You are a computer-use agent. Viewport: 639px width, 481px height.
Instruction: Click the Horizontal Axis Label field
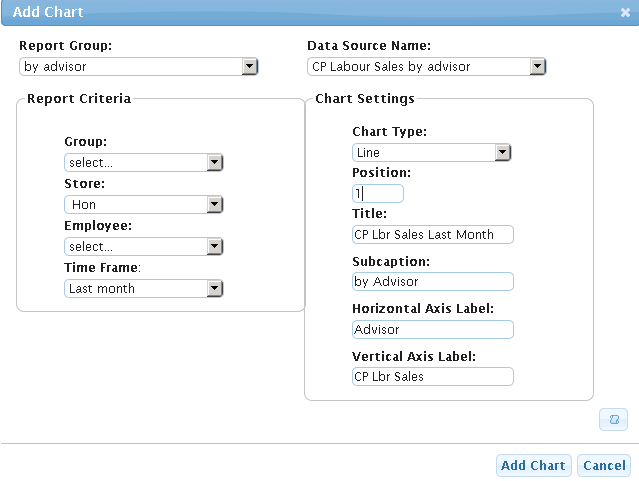432,329
